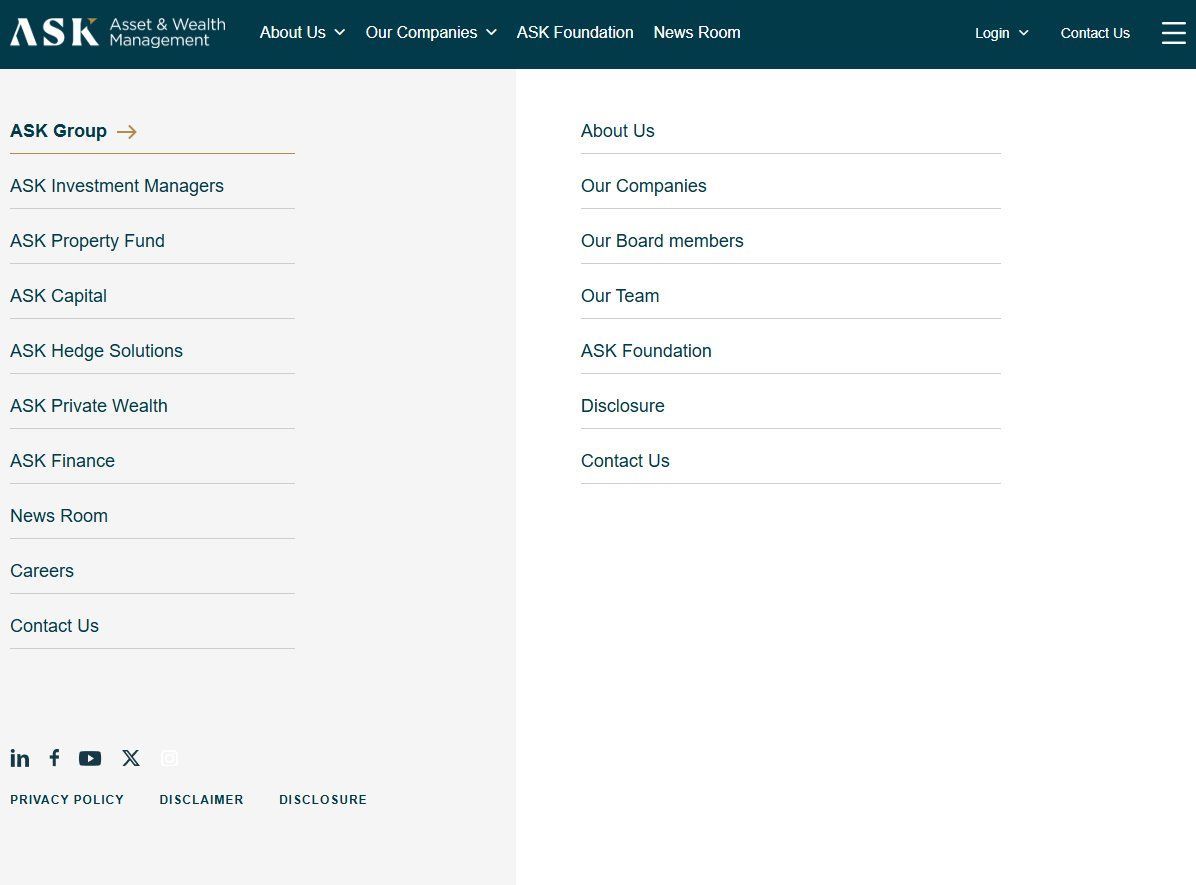The image size is (1196, 885).
Task: Open the X (Twitter) social icon
Action: pyautogui.click(x=131, y=758)
